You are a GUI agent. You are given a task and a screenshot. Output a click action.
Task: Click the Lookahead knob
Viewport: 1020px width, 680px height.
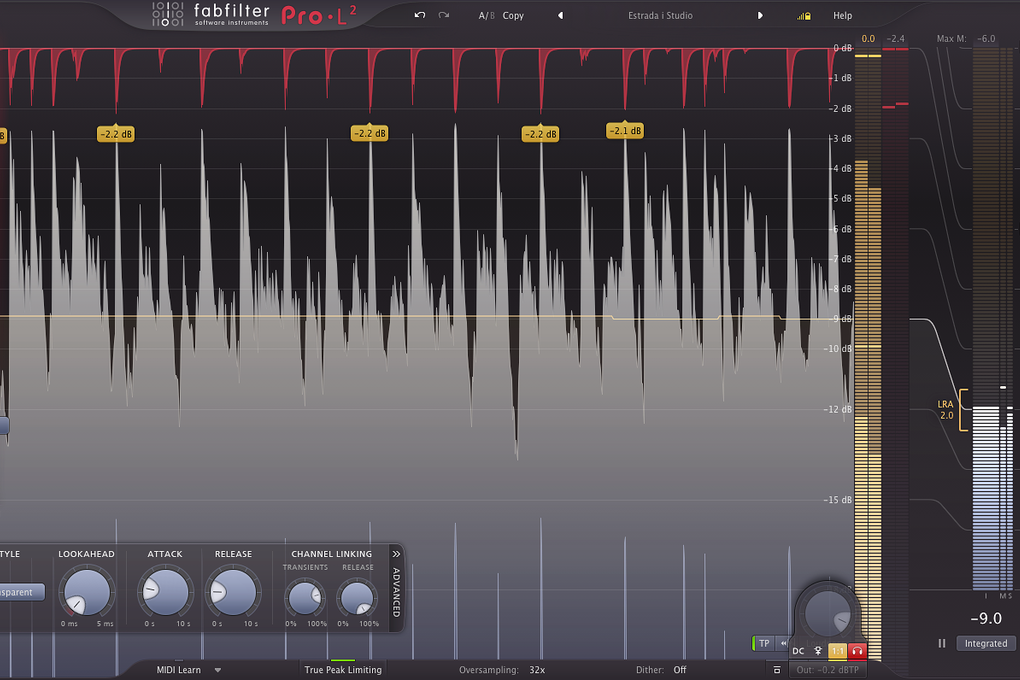pos(87,592)
